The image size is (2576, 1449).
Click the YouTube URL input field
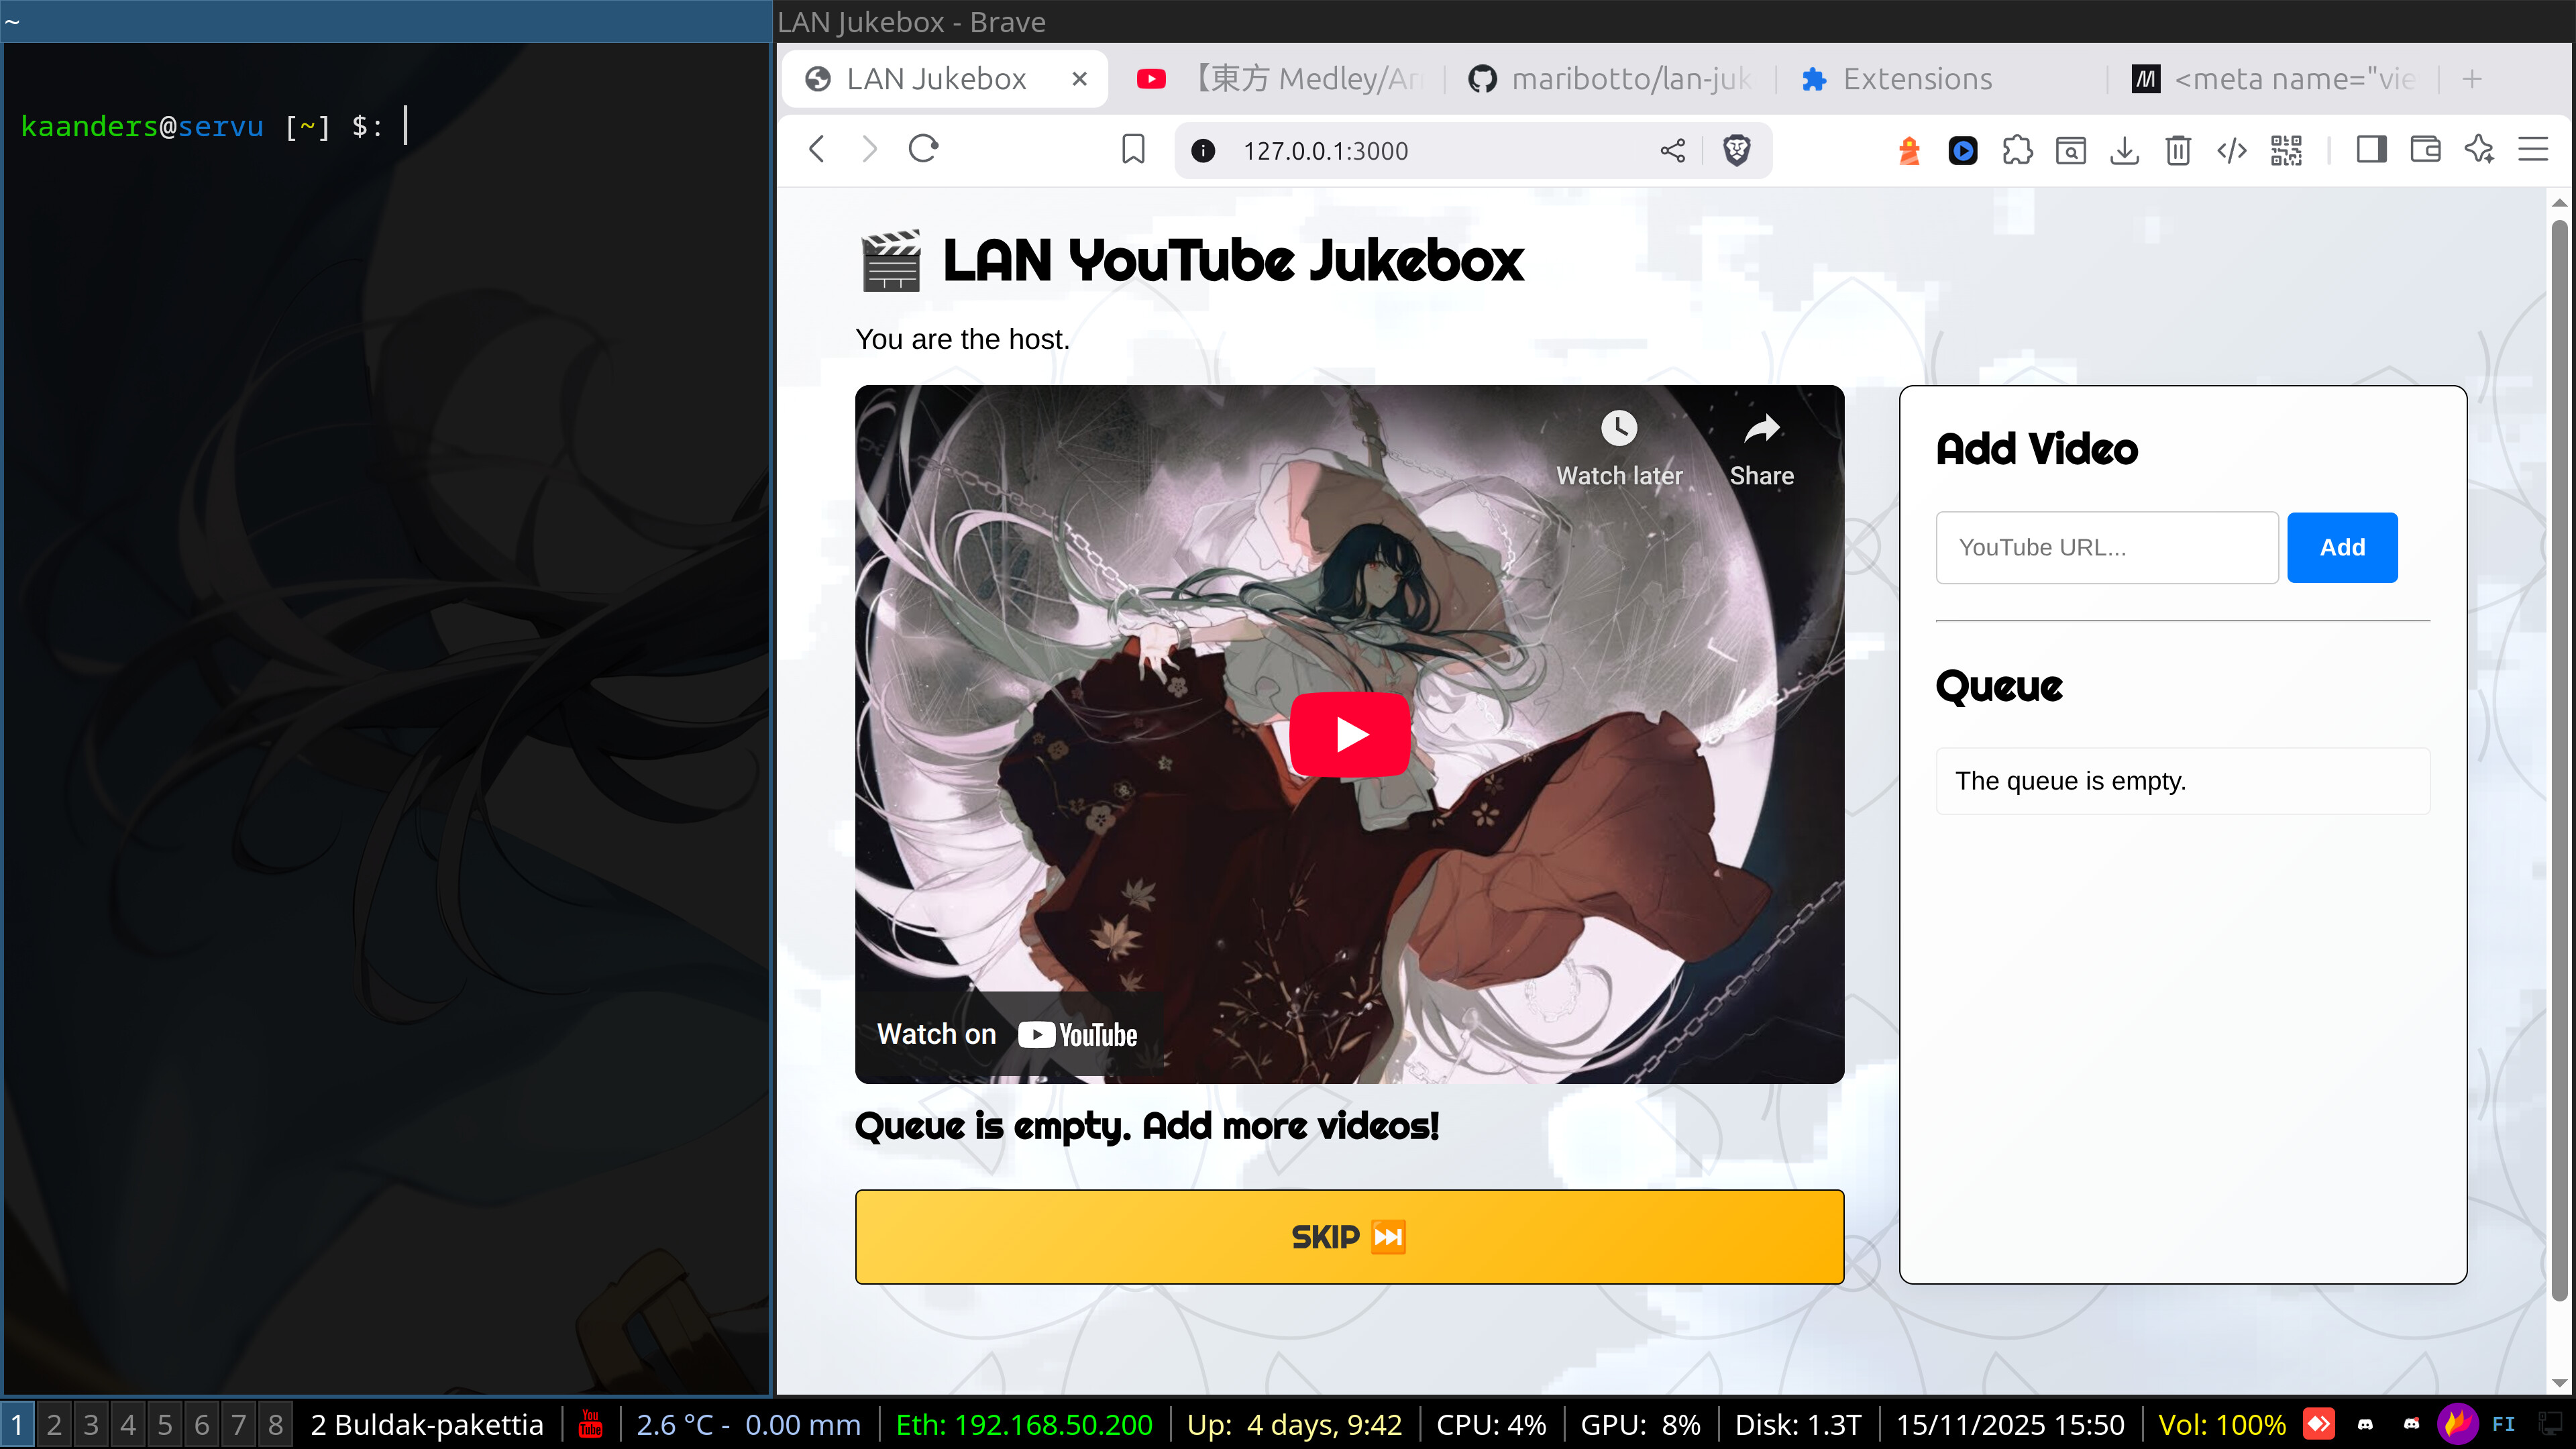pos(2106,547)
